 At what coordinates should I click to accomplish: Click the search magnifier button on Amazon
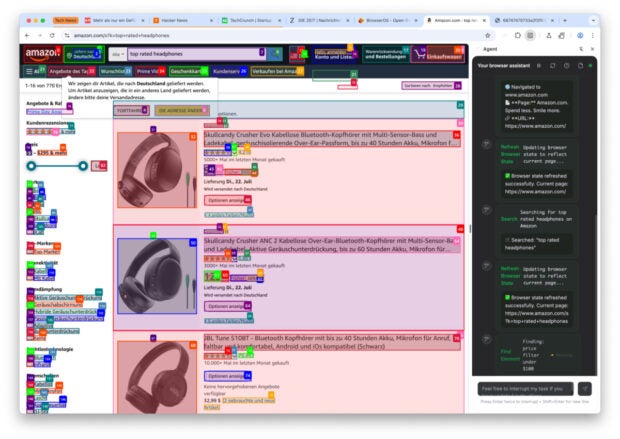(x=276, y=53)
